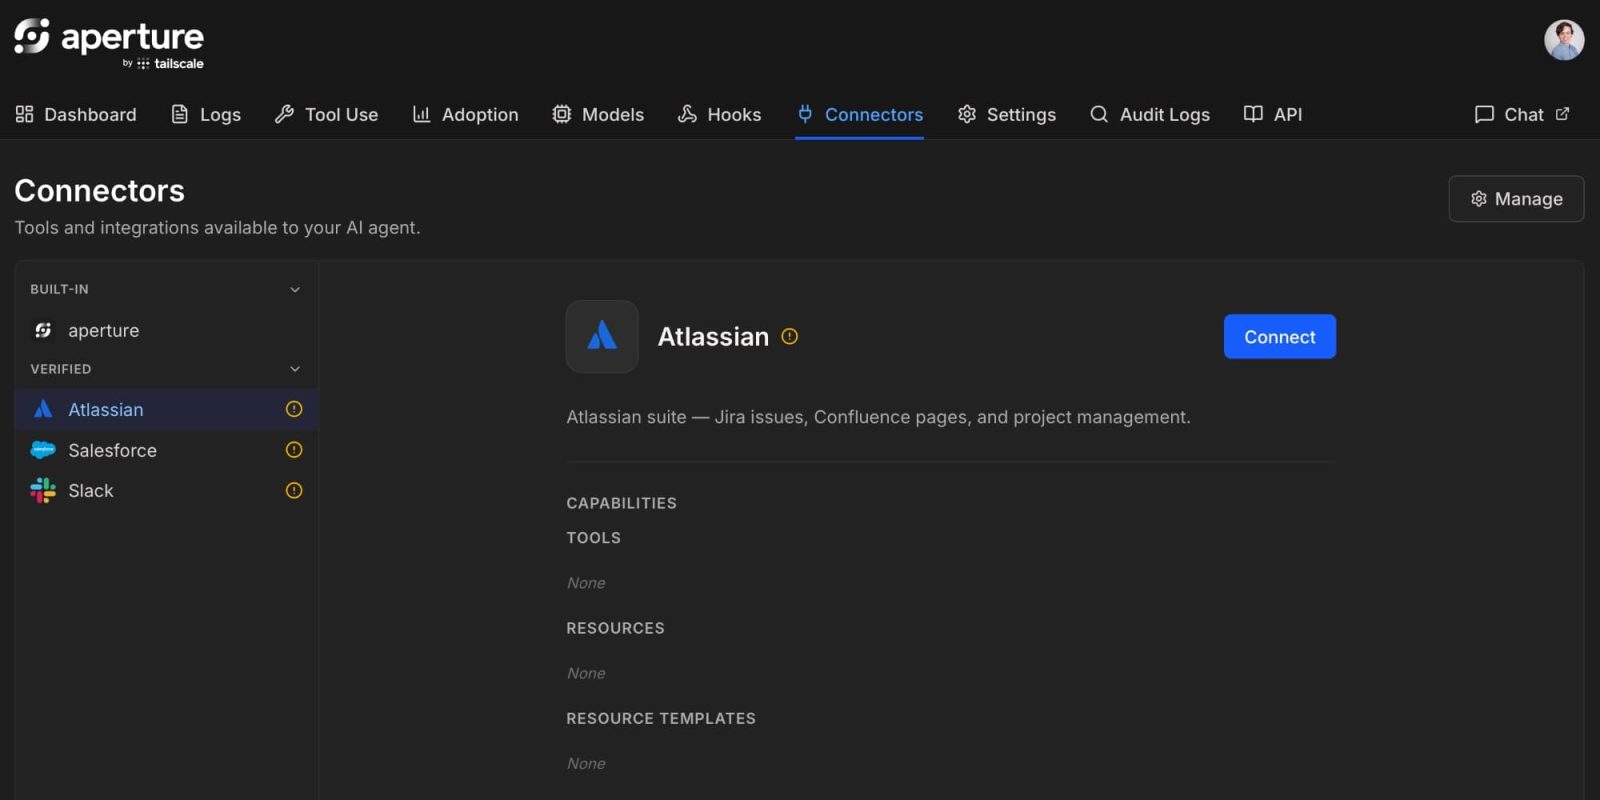The height and width of the screenshot is (800, 1600).
Task: Click the Models chip icon
Action: click(562, 114)
